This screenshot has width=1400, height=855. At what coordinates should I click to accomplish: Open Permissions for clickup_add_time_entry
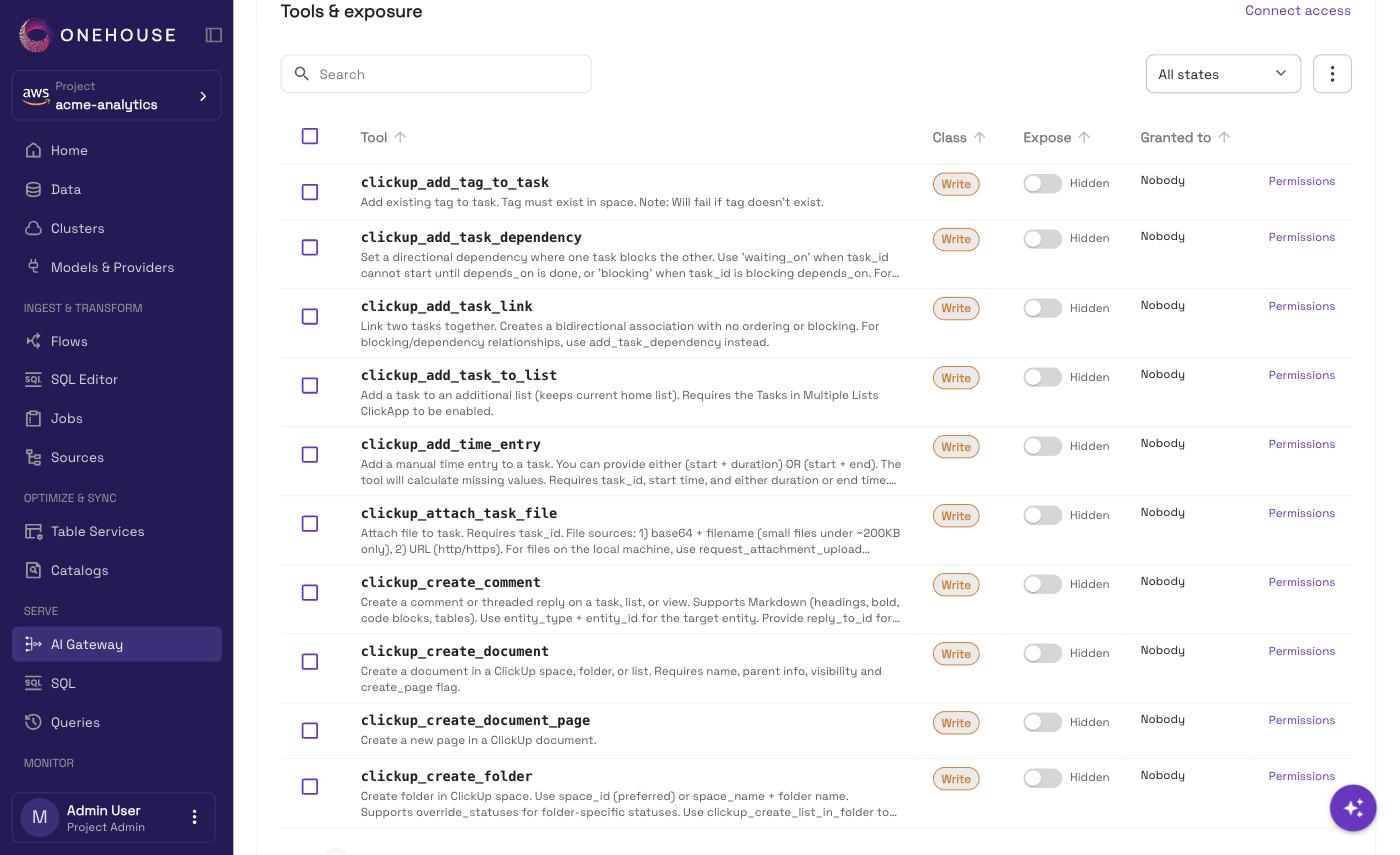(1302, 444)
